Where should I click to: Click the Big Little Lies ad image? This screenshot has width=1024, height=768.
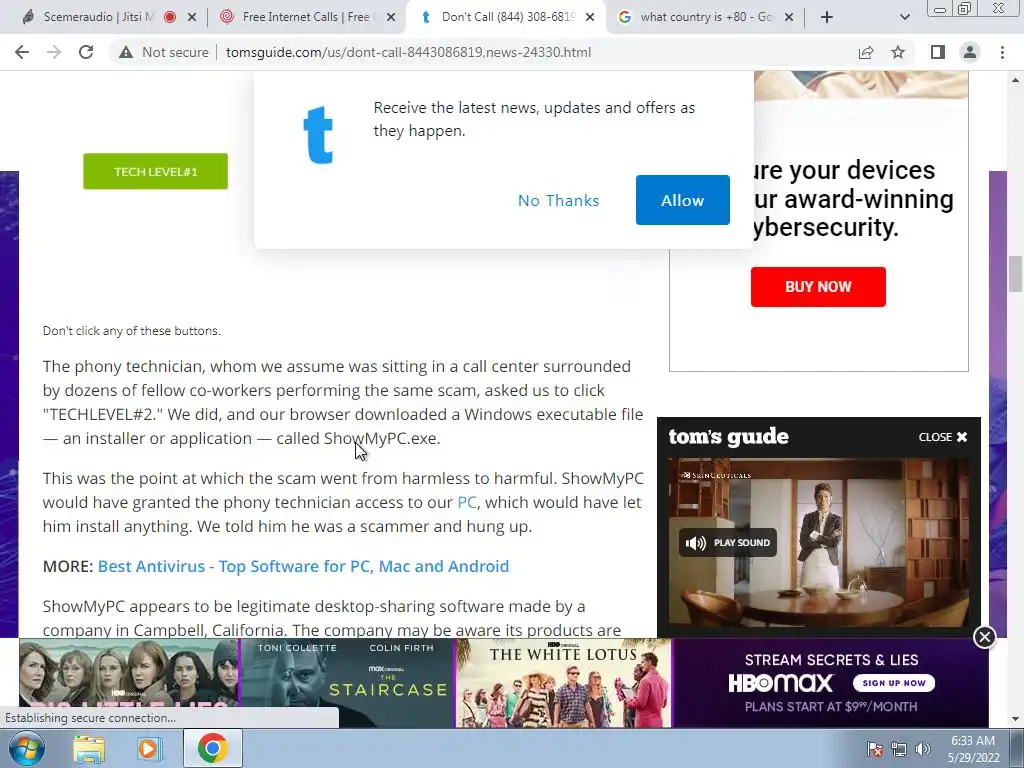point(129,682)
